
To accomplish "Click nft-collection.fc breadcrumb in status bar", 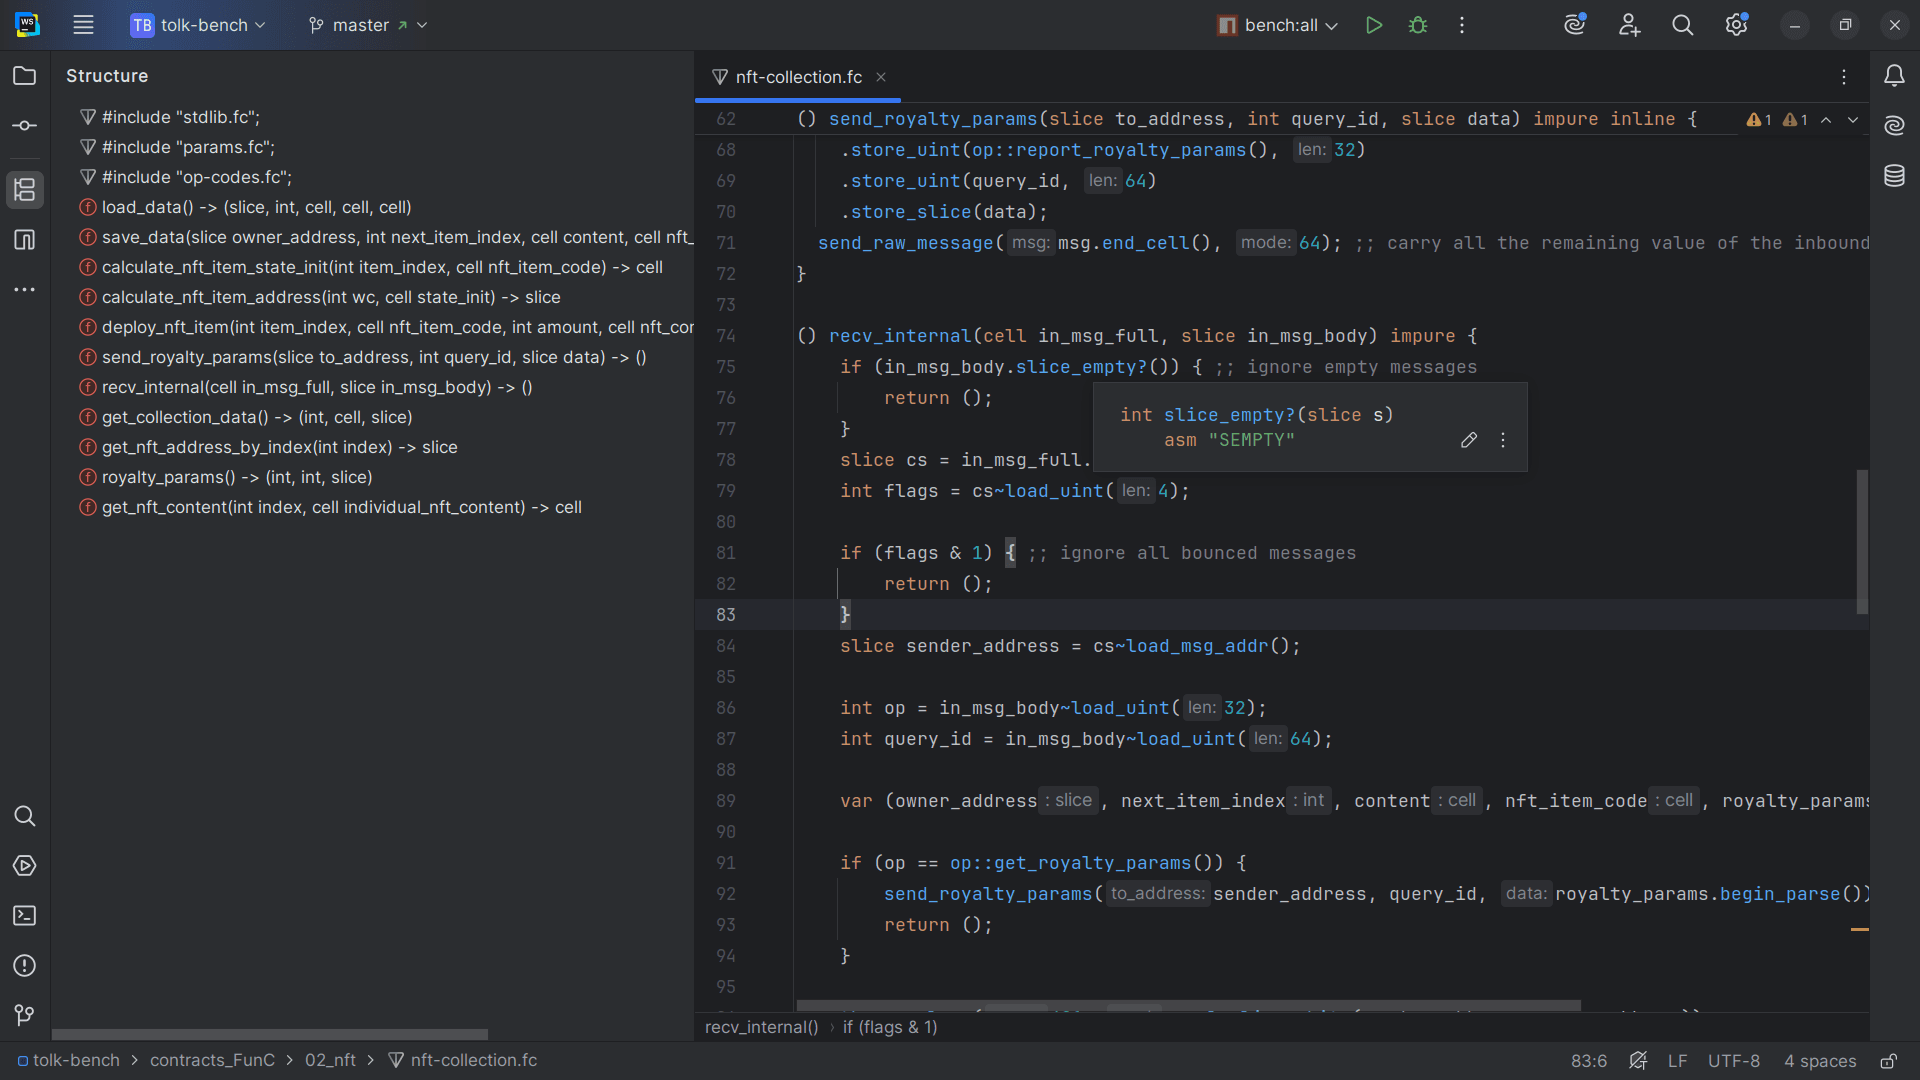I will (x=463, y=1060).
